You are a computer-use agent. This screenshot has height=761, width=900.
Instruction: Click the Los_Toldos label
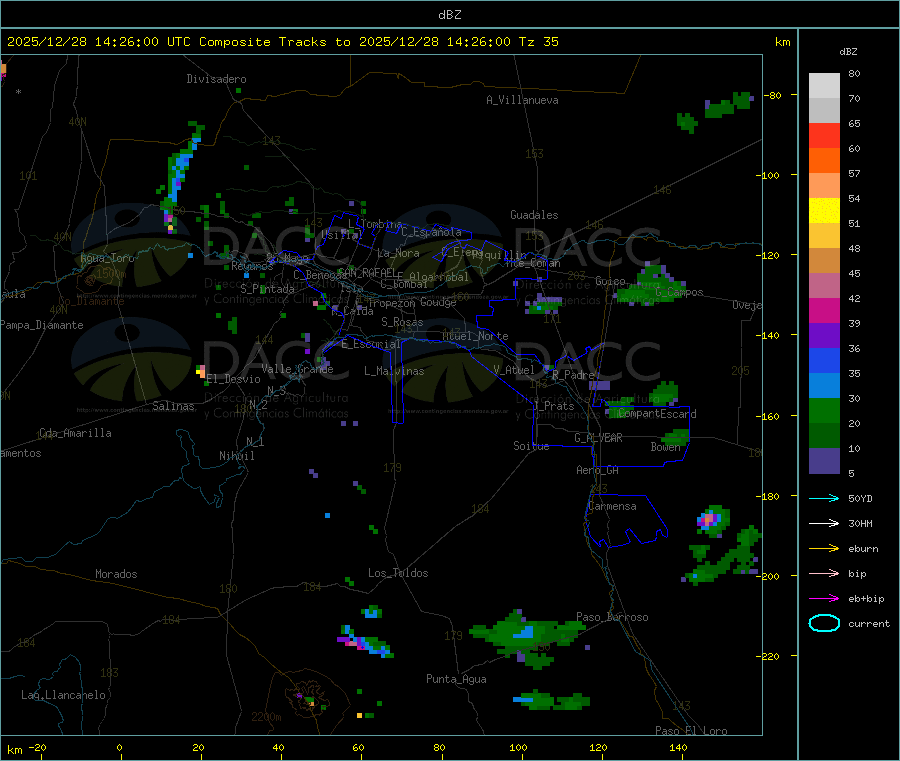coord(398,573)
